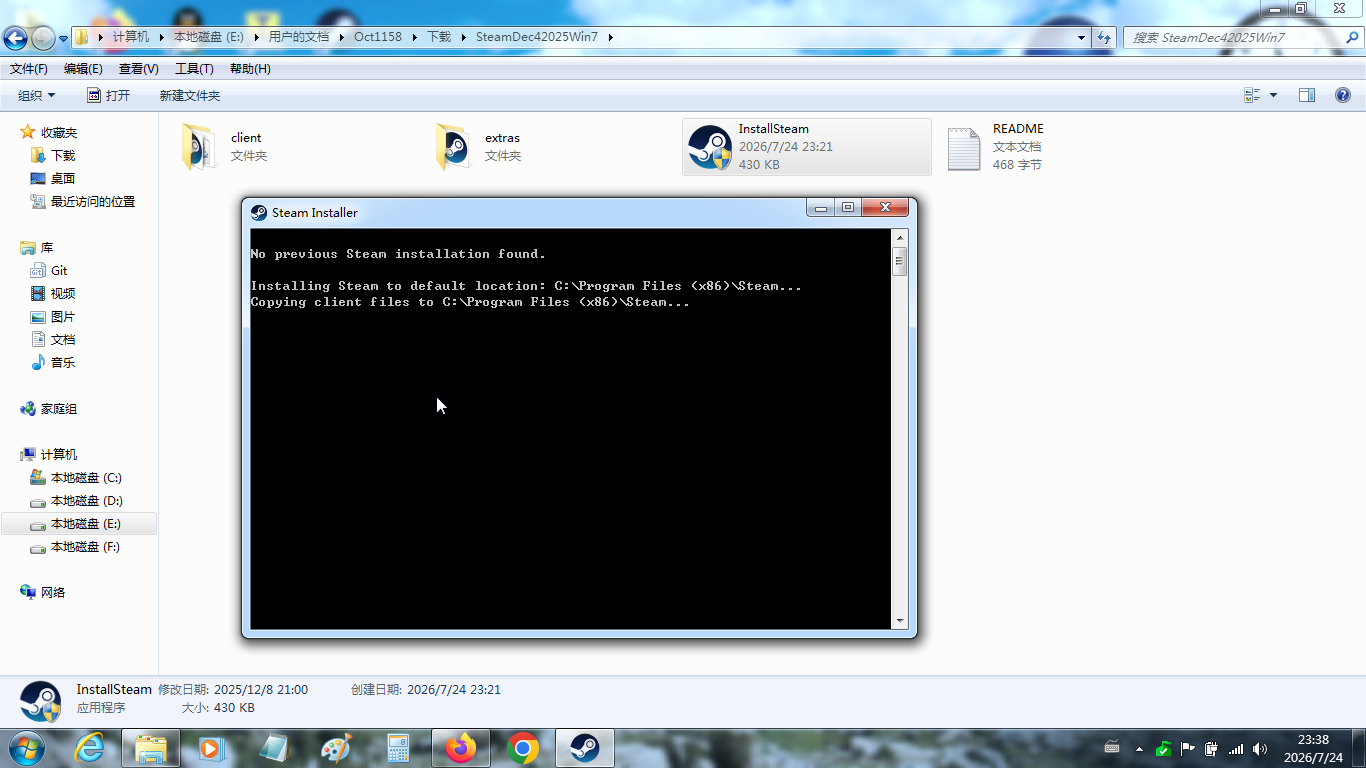Open the Git library in navigation pane
1366x768 pixels.
click(59, 271)
